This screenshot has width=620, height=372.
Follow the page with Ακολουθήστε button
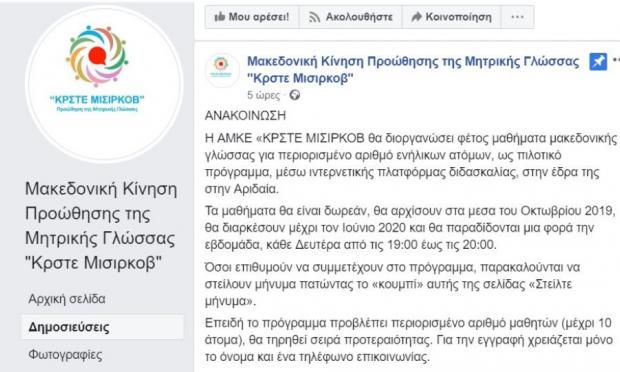(x=351, y=17)
